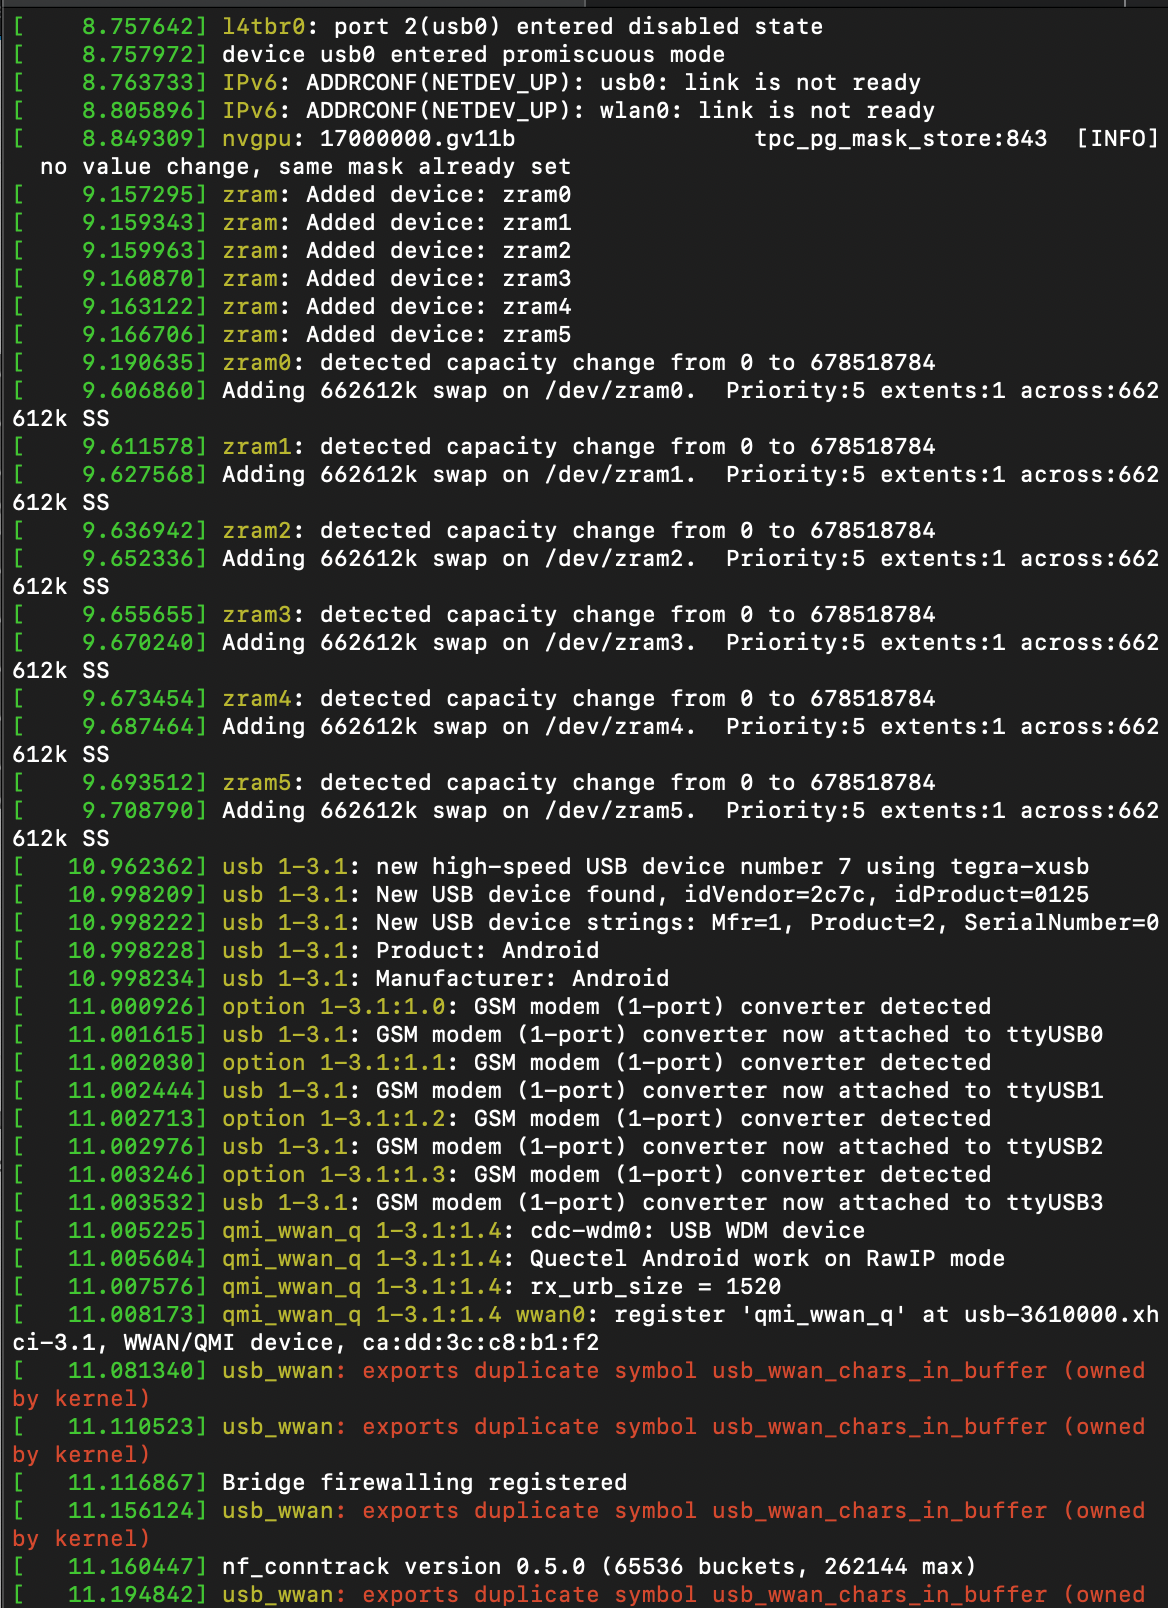The height and width of the screenshot is (1608, 1168).
Task: Click 'swap on /dev/zram4' line
Action: point(586,726)
